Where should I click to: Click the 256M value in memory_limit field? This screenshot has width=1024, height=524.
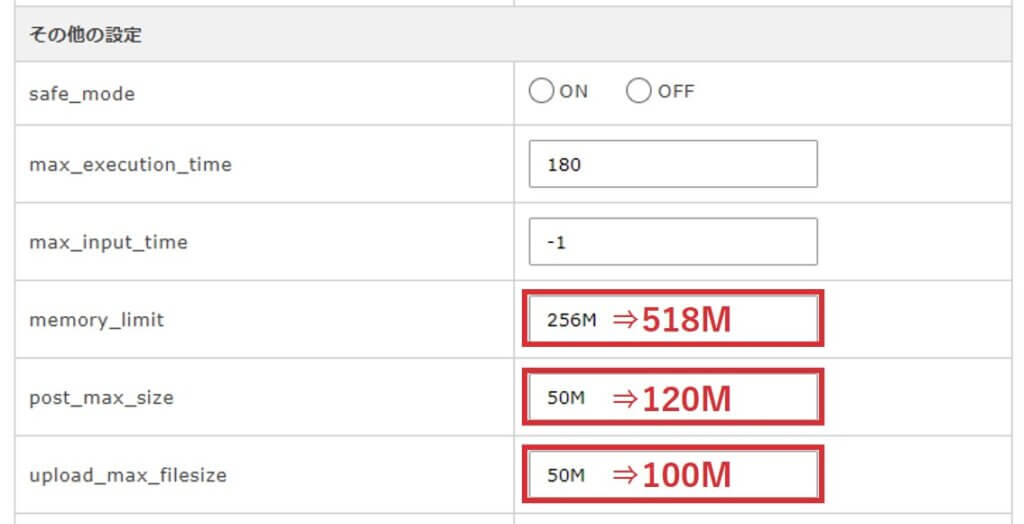[x=571, y=320]
